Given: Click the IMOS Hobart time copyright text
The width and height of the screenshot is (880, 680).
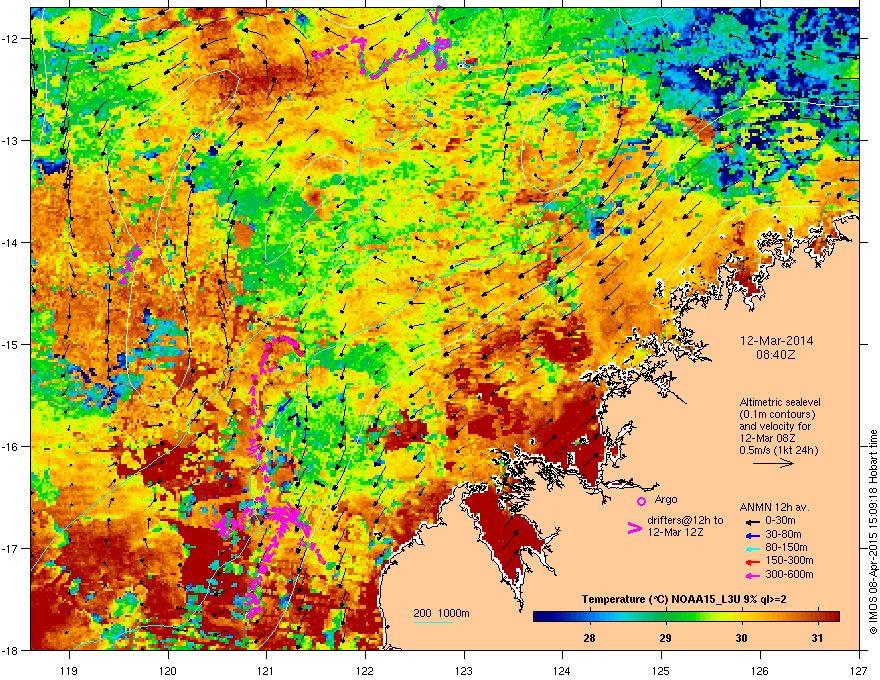Looking at the screenshot, I should (873, 532).
